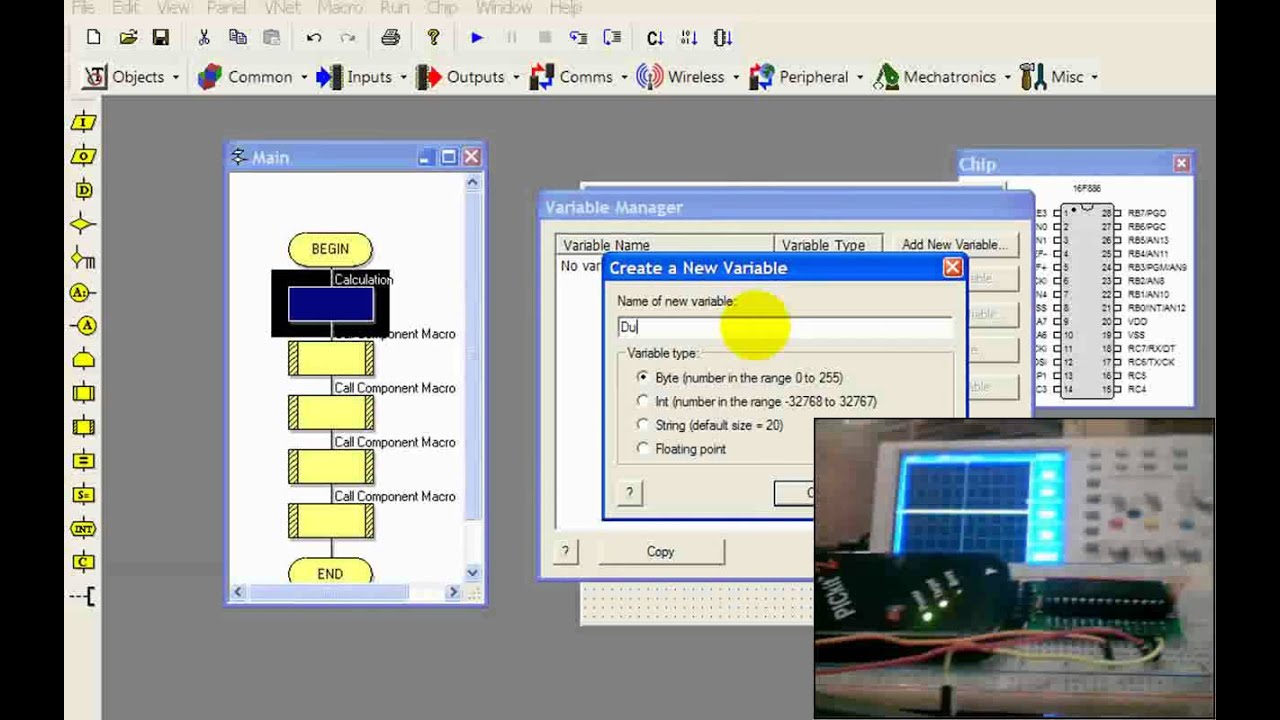
Task: Click the Step Into simulation icon
Action: 578,38
